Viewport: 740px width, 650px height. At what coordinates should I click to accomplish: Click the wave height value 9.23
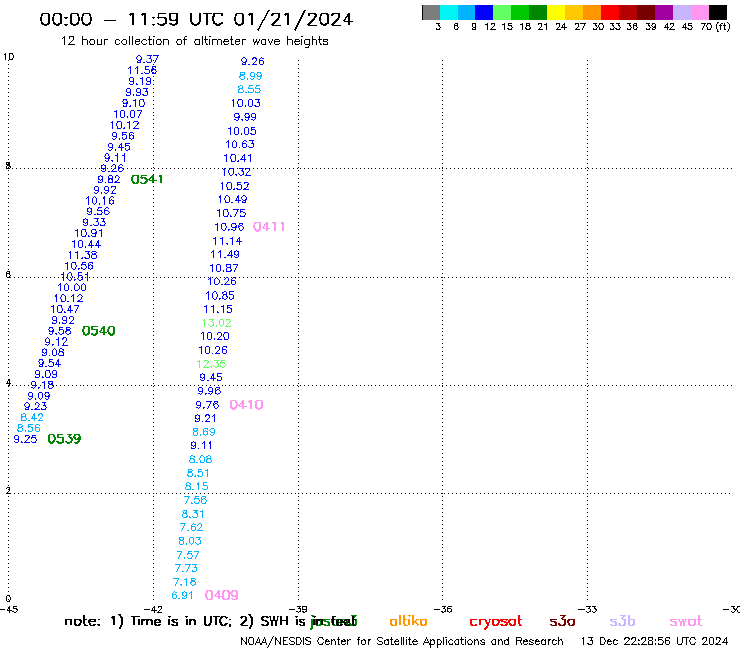(x=35, y=406)
